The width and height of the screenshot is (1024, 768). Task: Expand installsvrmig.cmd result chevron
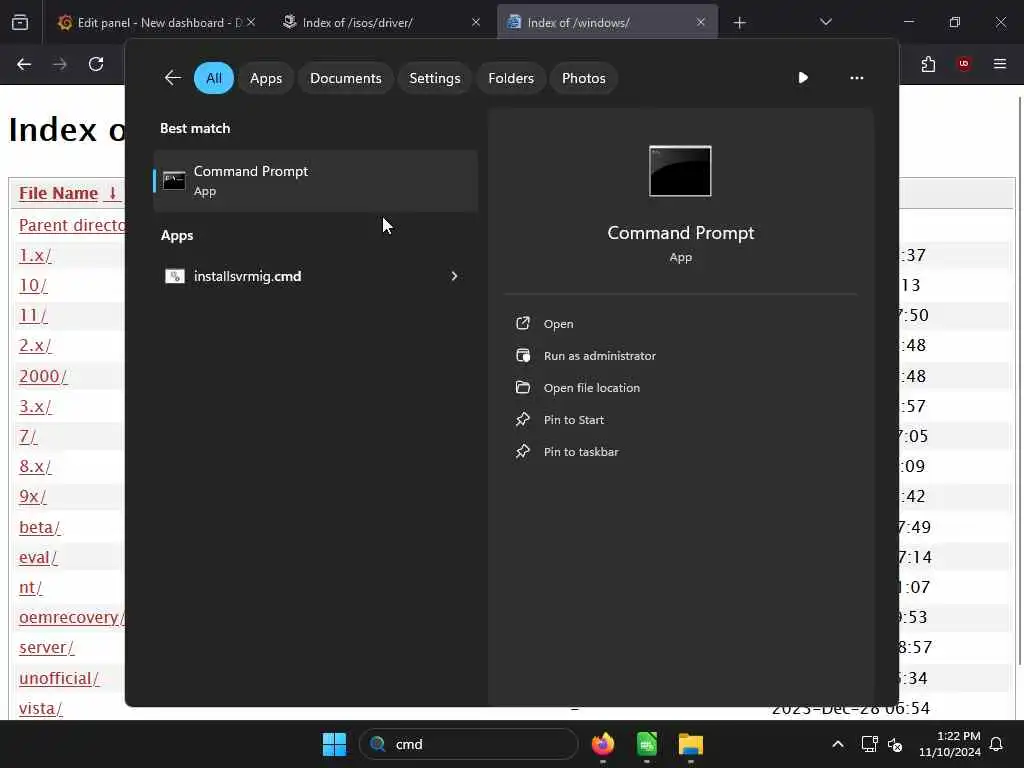pos(455,276)
